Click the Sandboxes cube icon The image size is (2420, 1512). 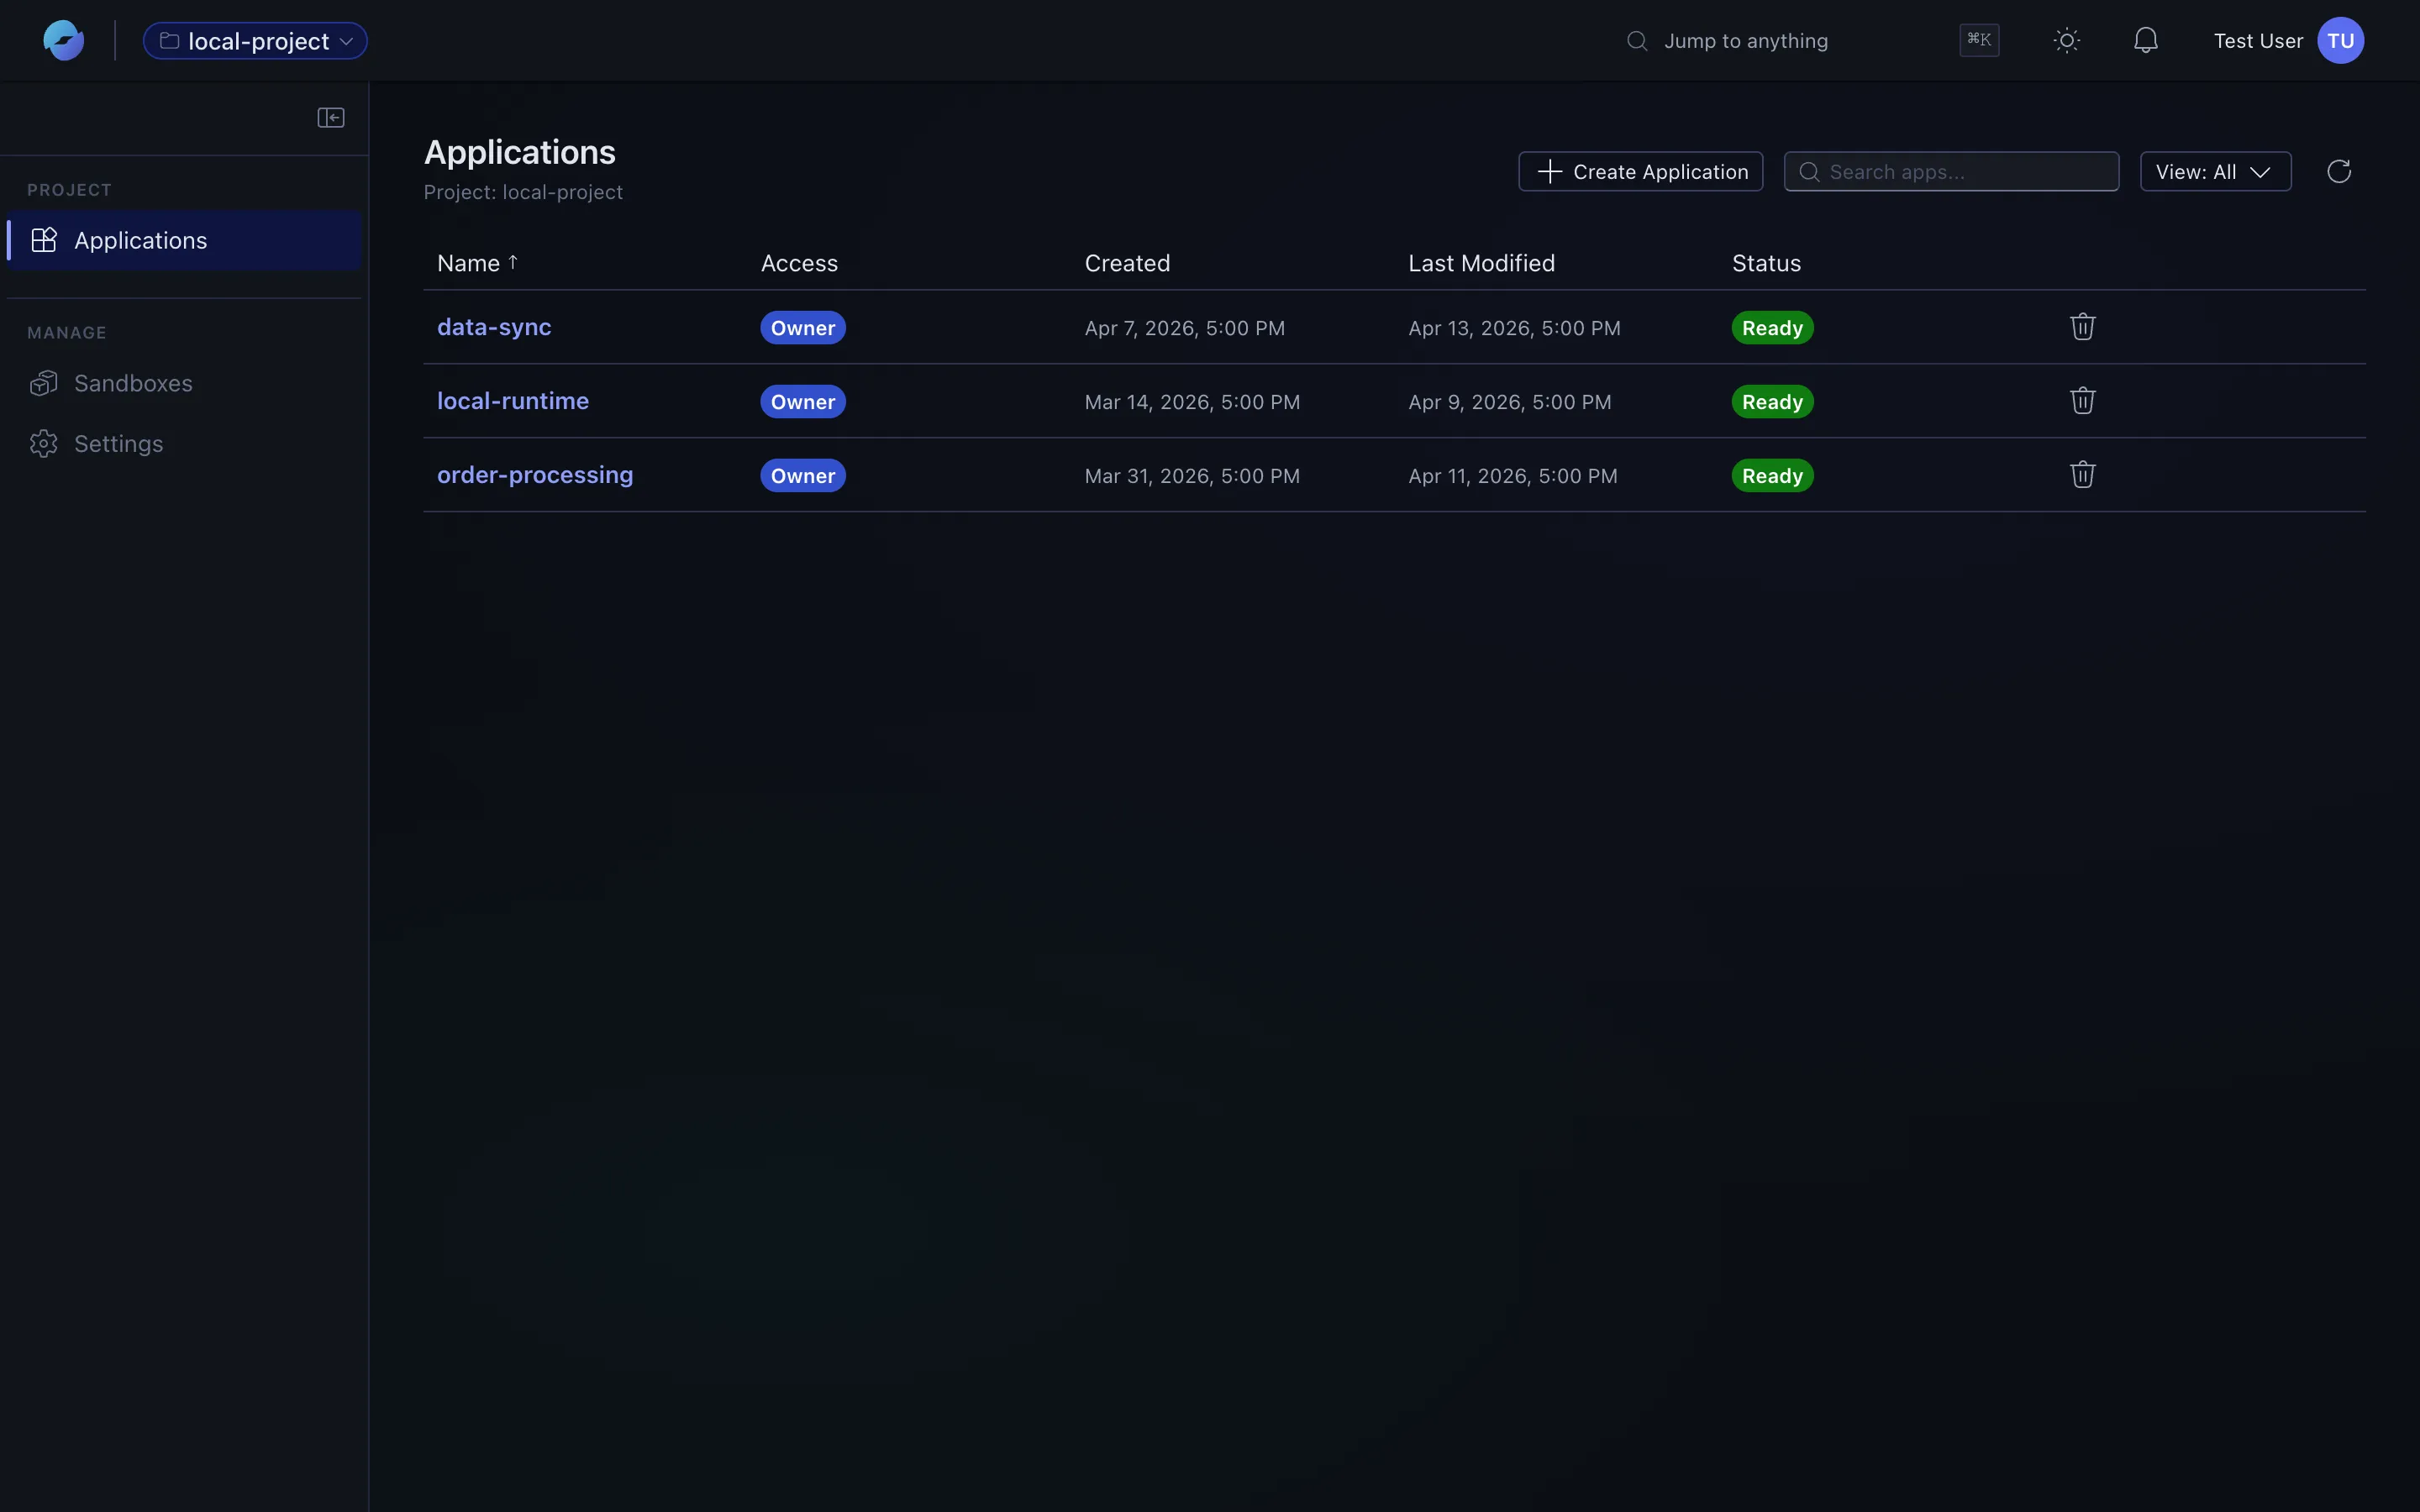click(44, 383)
